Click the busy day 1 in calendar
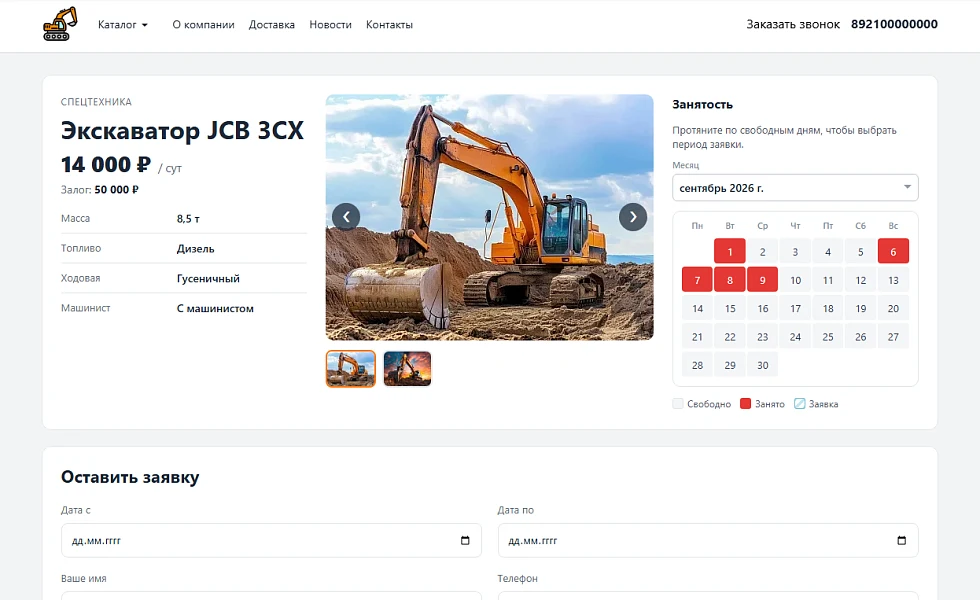The height and width of the screenshot is (600, 980). 730,251
